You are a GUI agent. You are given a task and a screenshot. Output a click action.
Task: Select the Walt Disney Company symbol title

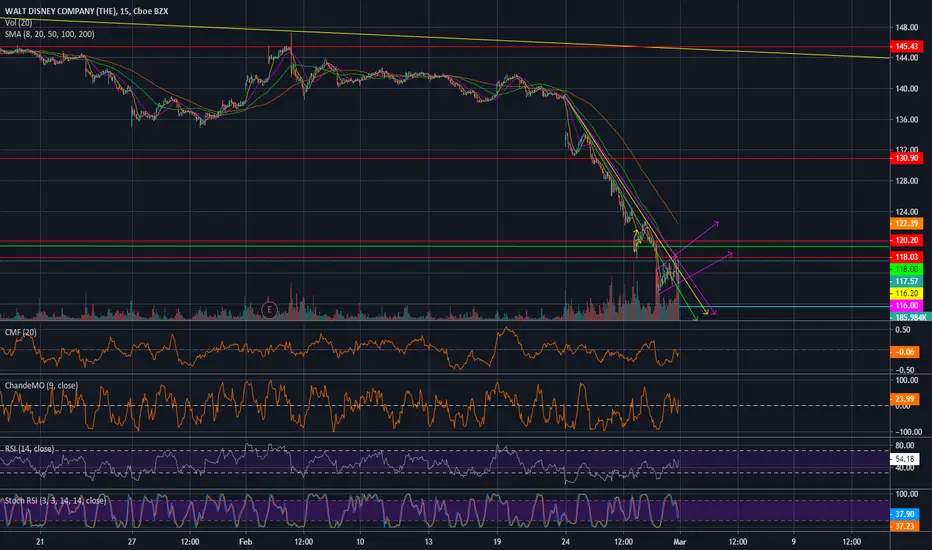pos(87,11)
